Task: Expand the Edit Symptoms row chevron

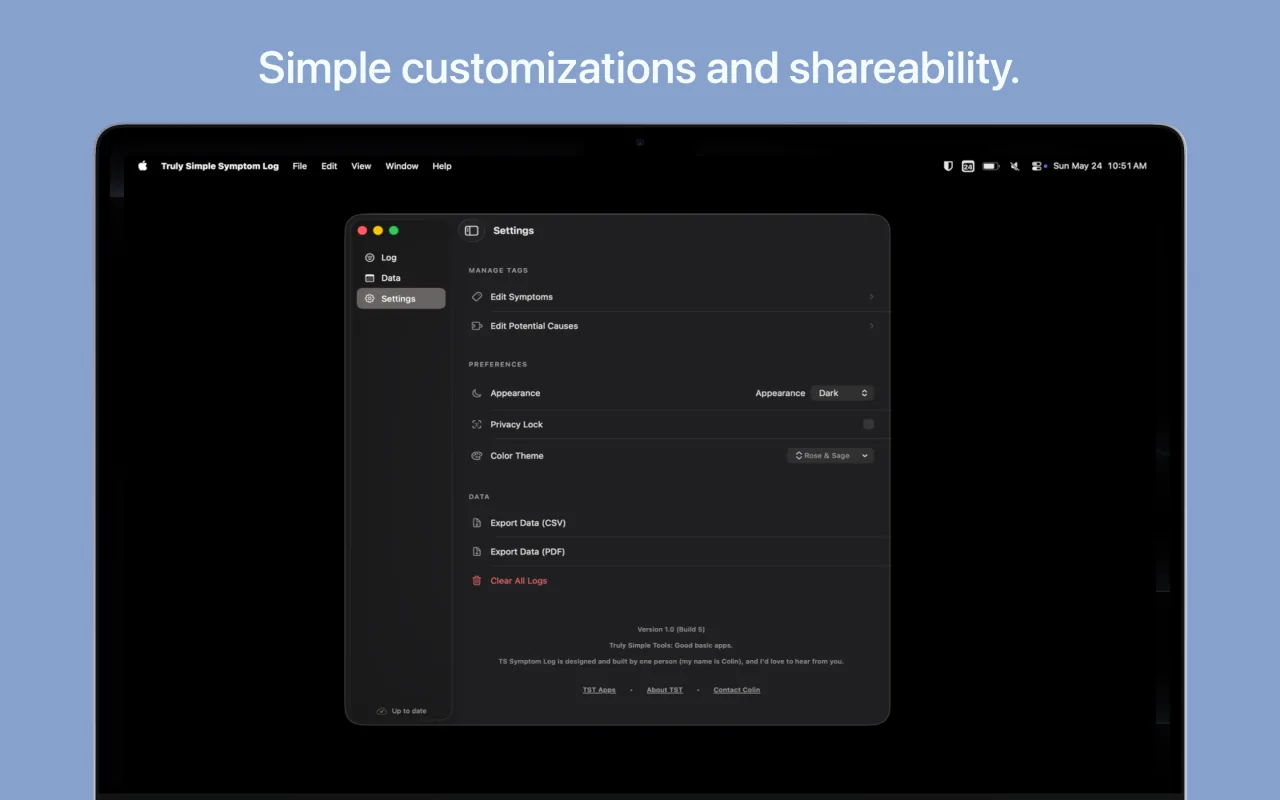Action: tap(871, 297)
